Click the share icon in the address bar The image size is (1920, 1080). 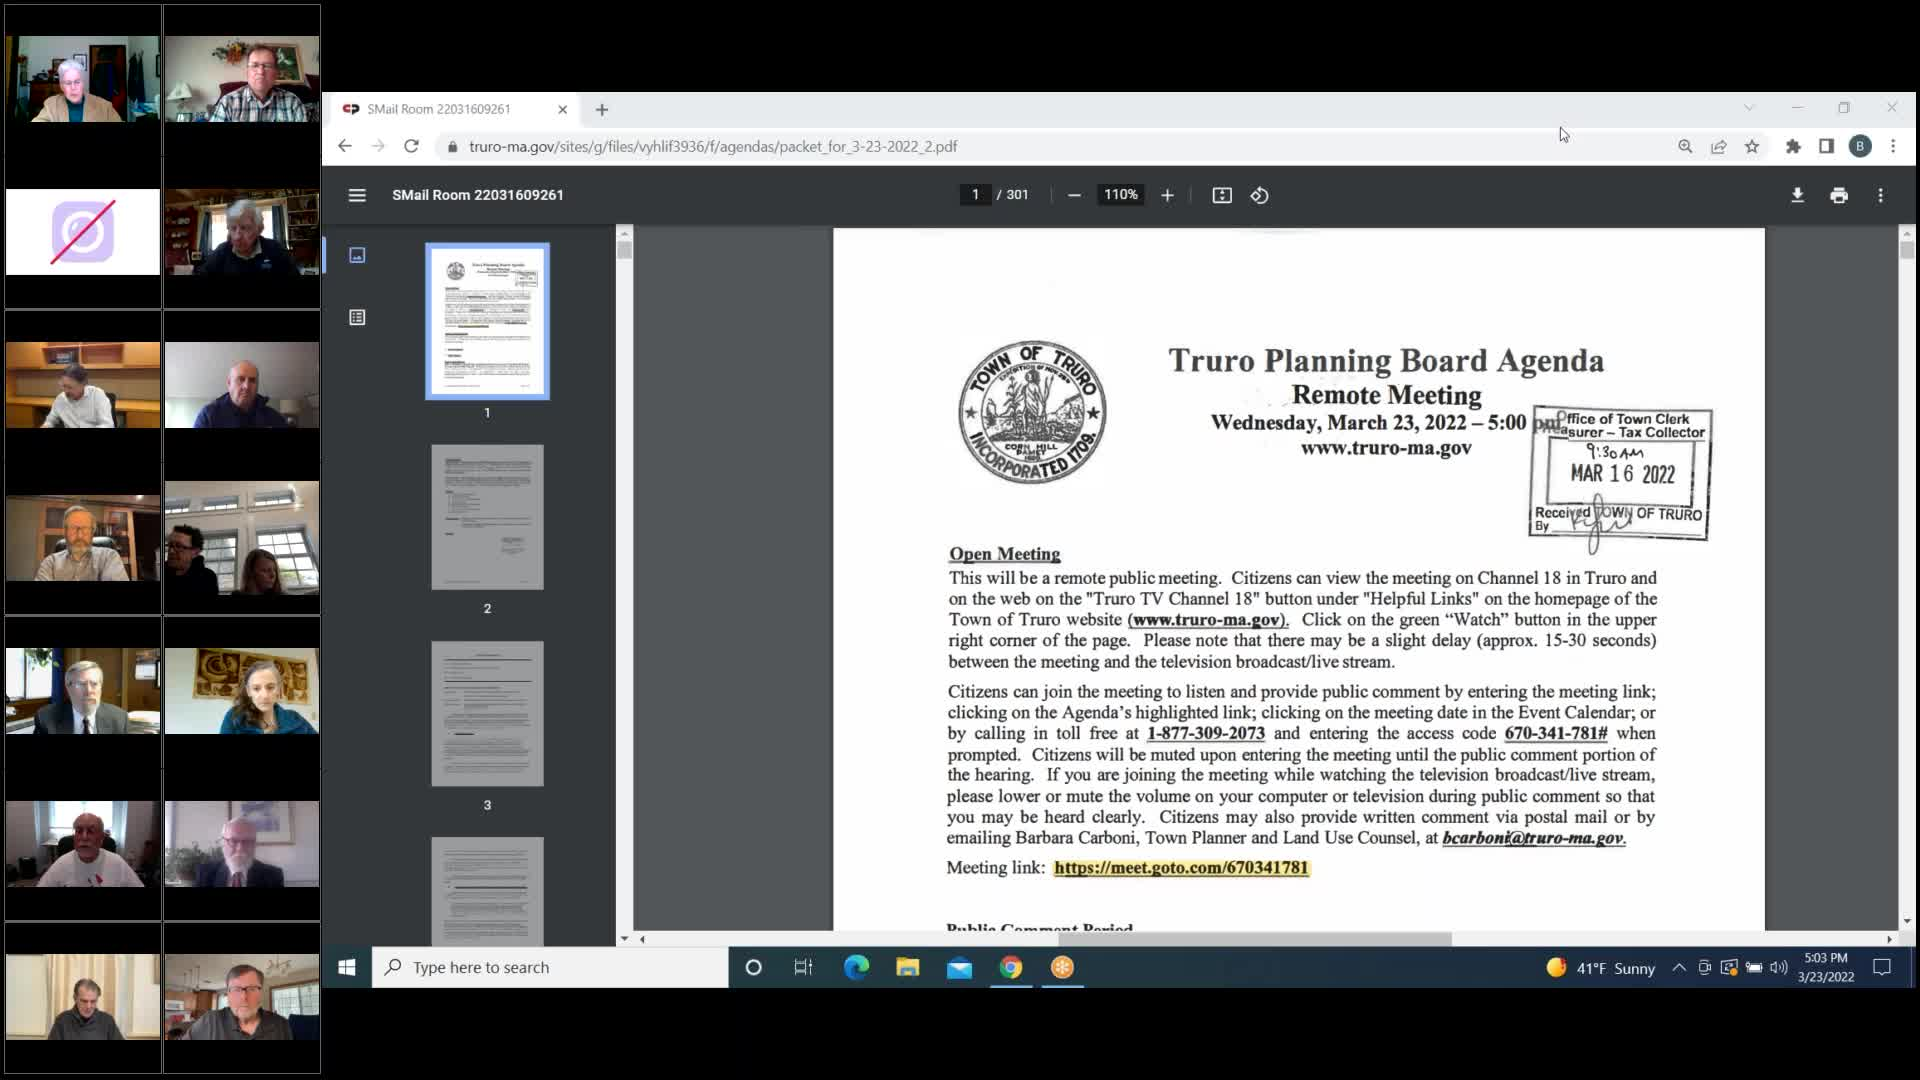point(1718,146)
